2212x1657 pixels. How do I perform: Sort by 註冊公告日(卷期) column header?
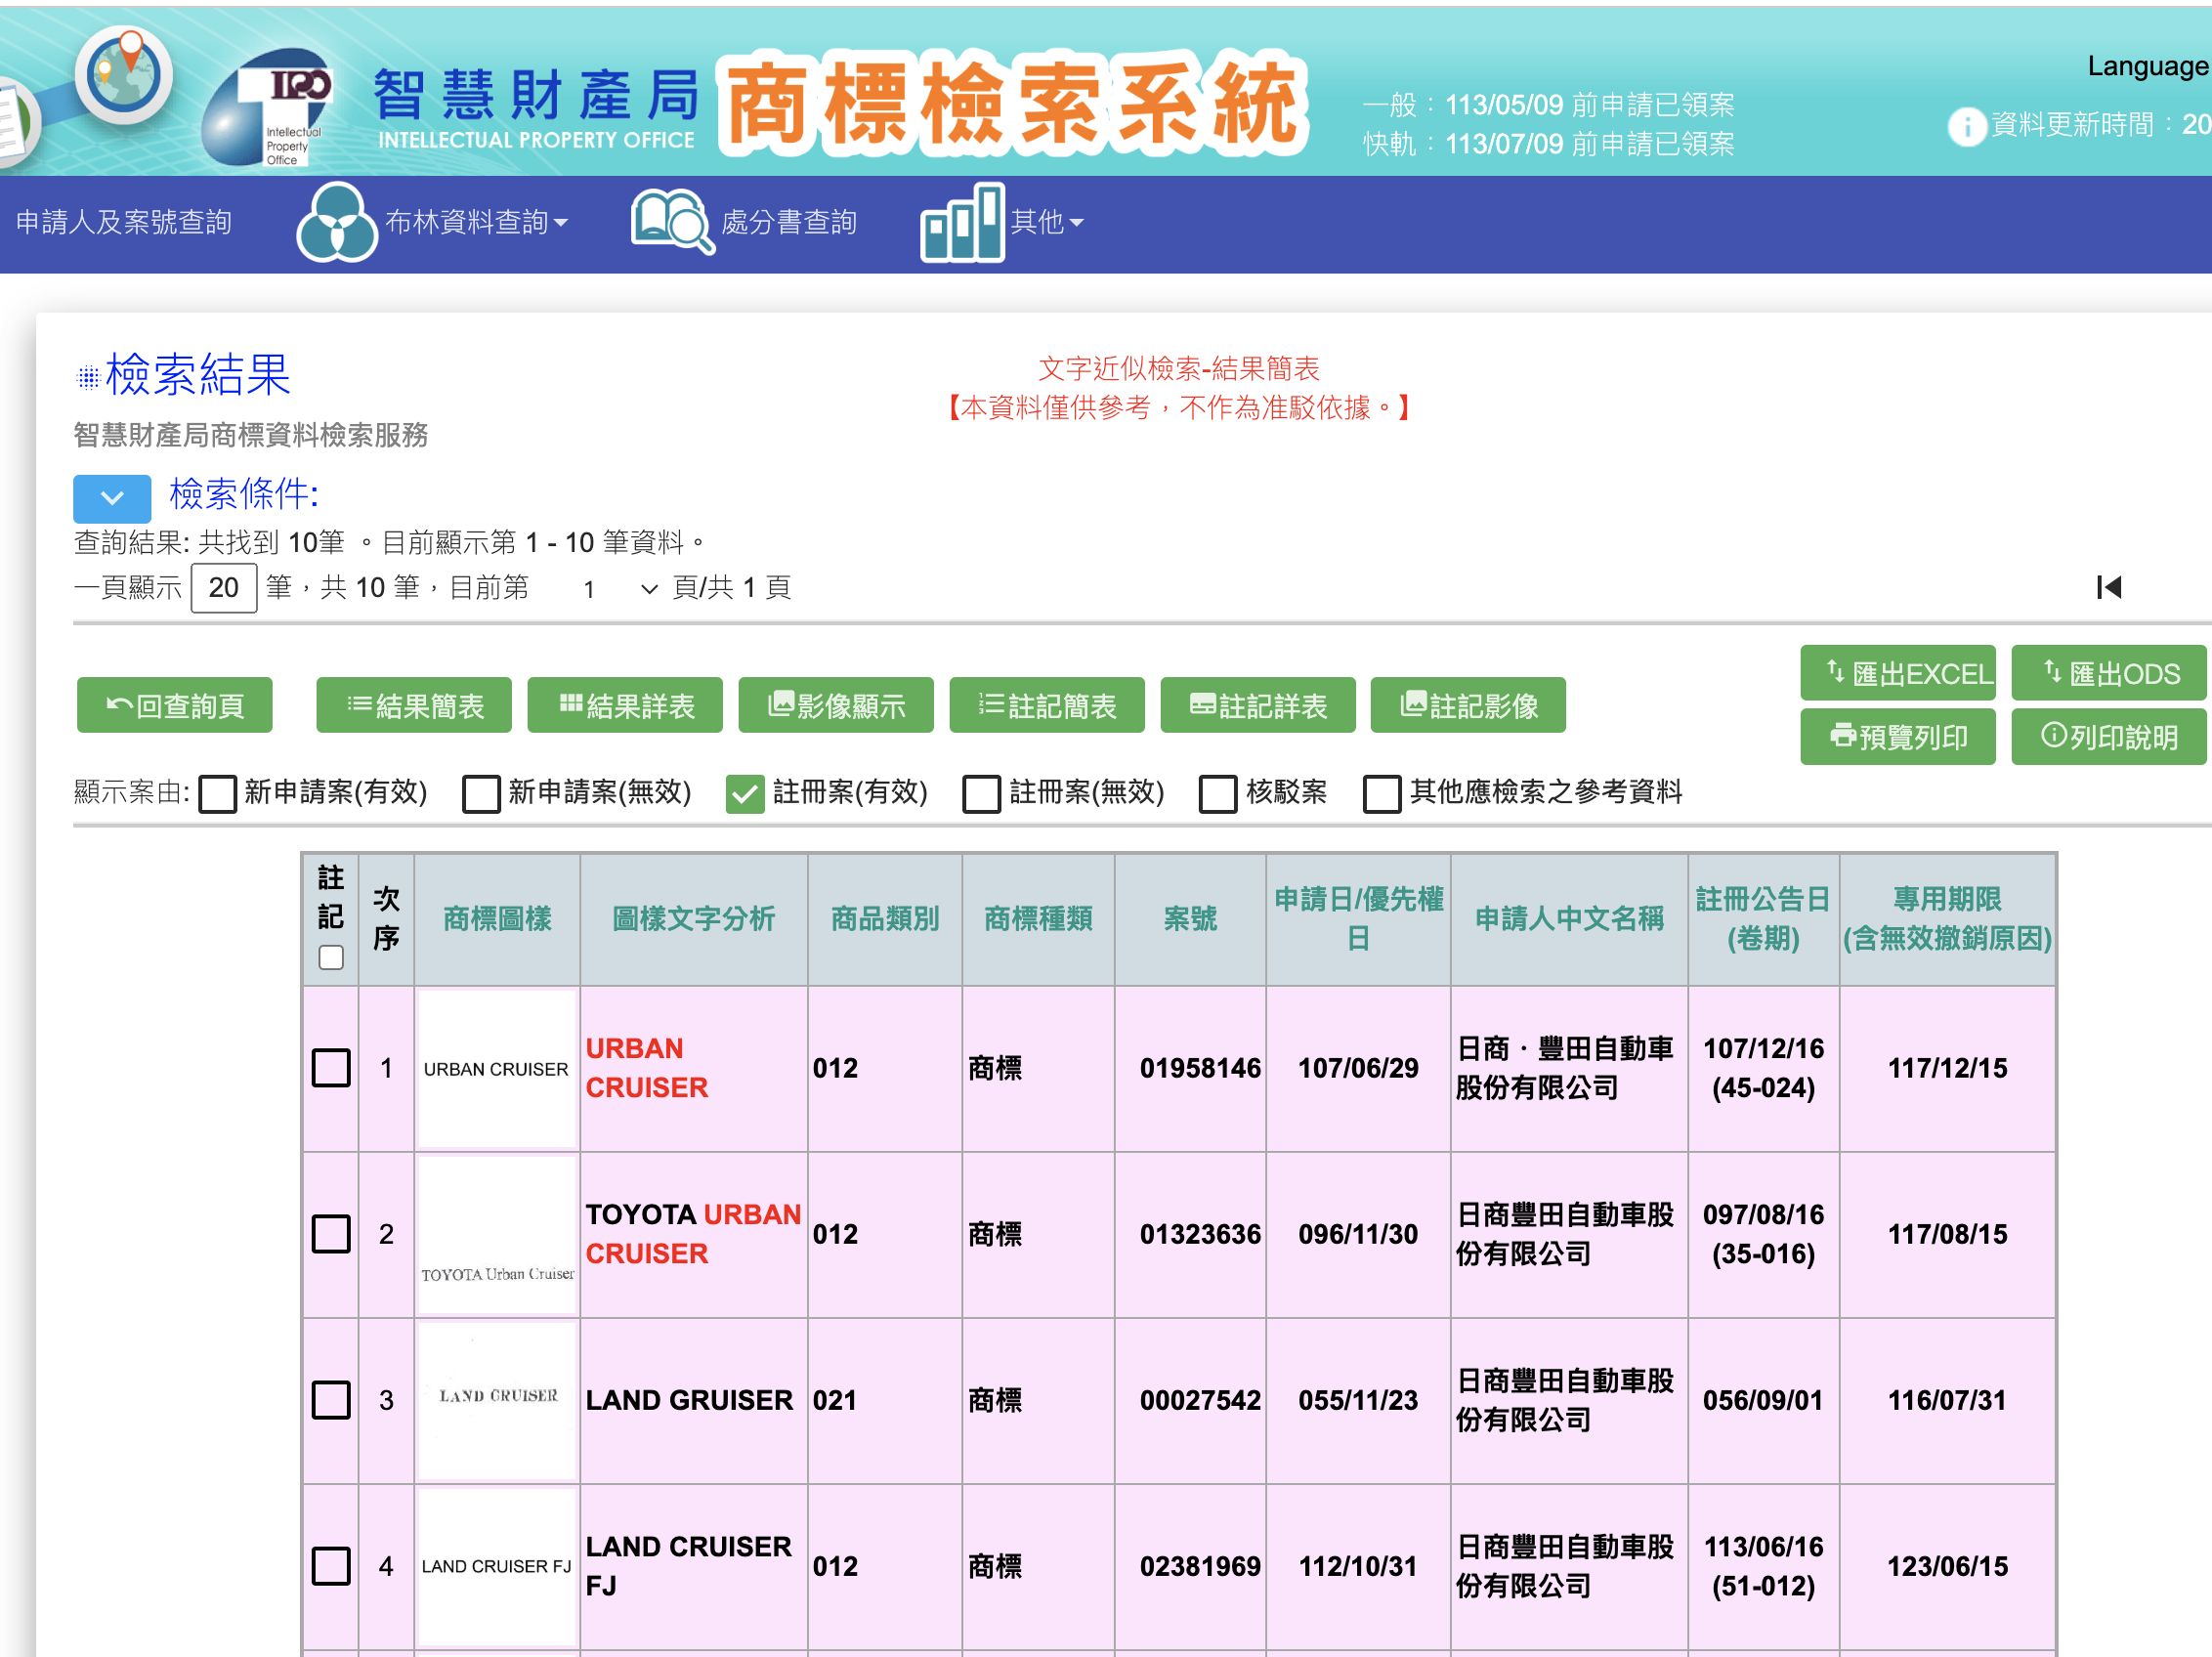[x=1763, y=919]
